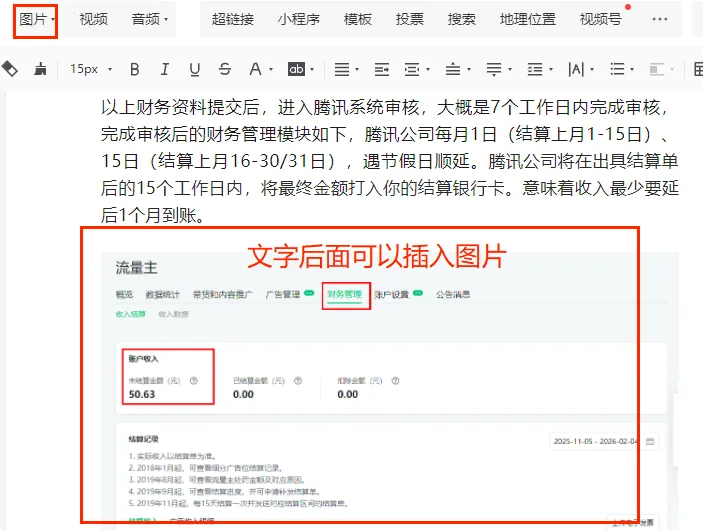Toggle underline formatting
Viewport: 703px width, 530px height.
click(x=195, y=70)
